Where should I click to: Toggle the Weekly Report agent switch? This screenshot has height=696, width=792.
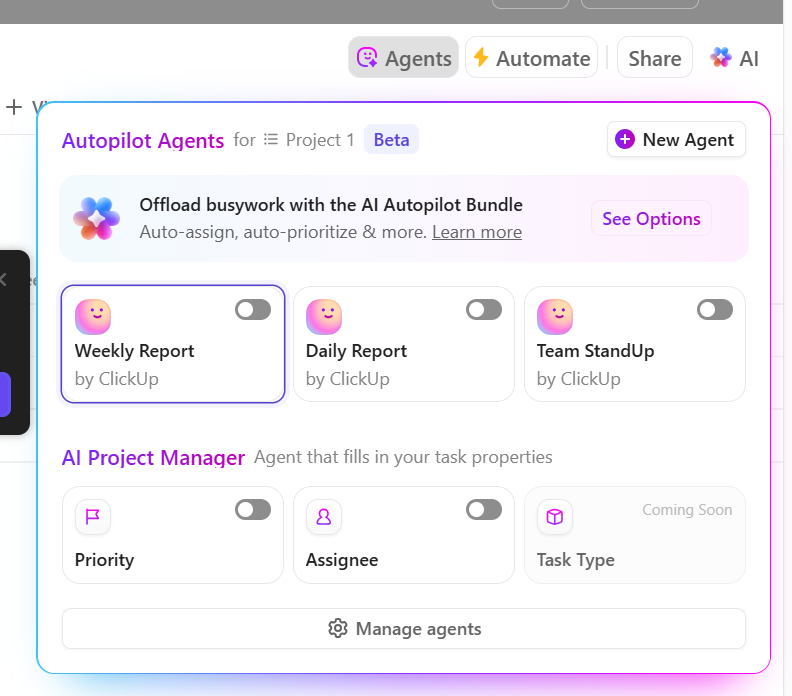click(x=253, y=310)
